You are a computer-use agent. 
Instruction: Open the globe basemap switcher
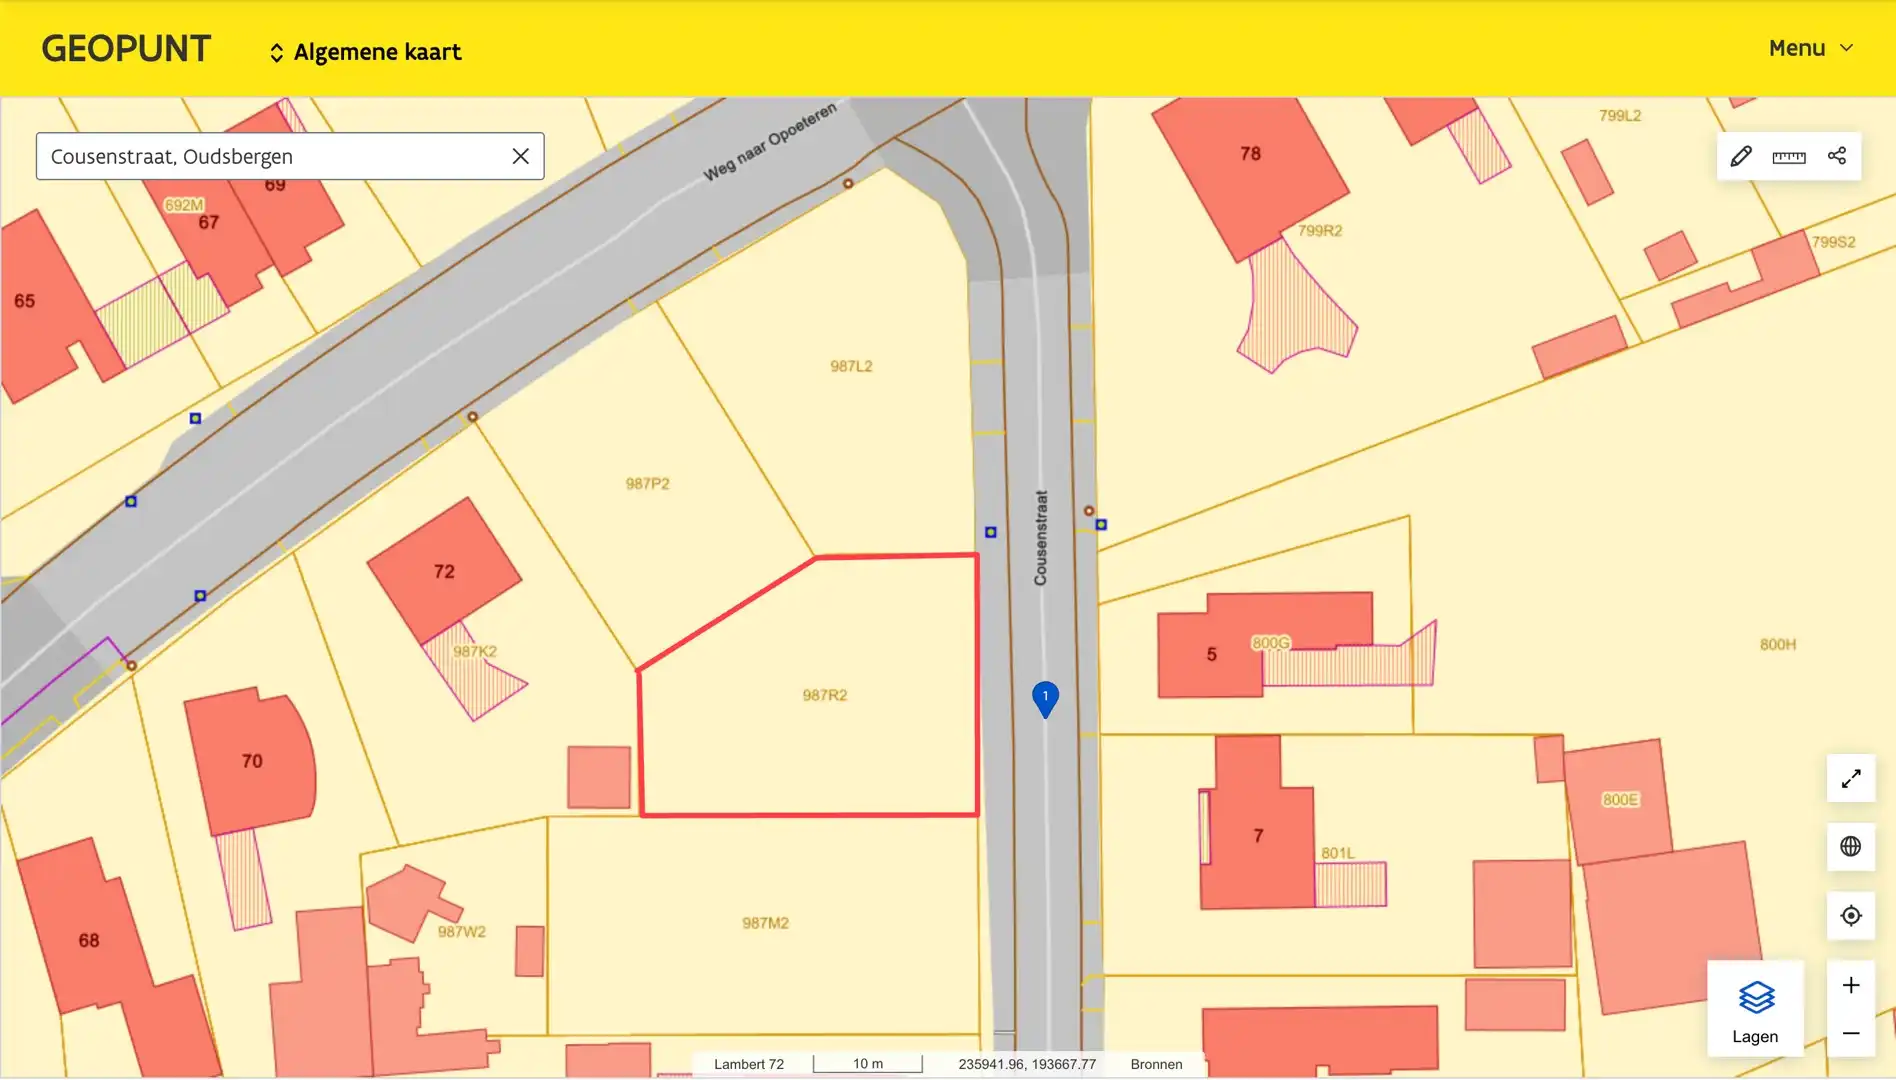click(x=1851, y=846)
